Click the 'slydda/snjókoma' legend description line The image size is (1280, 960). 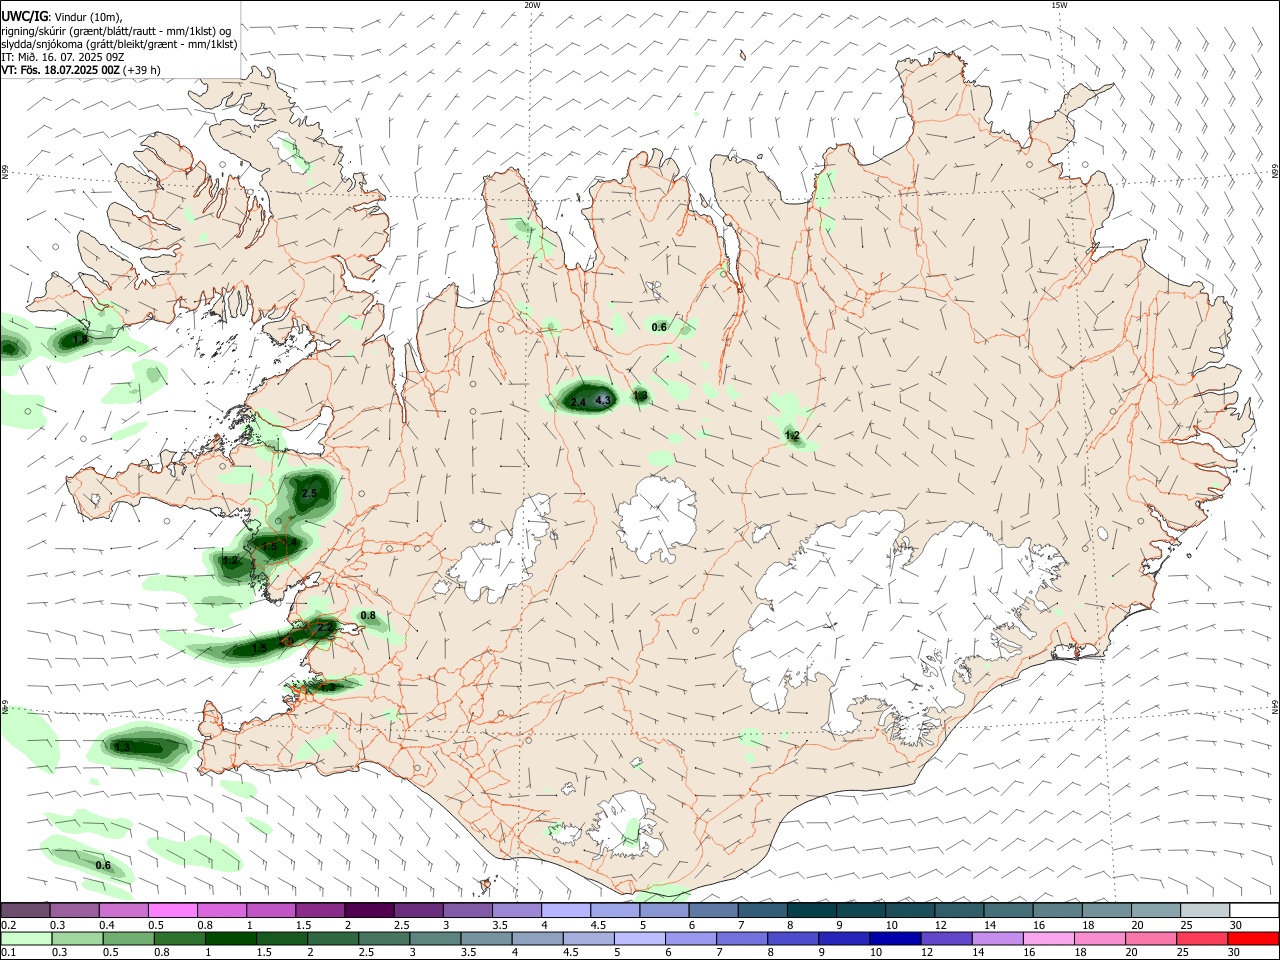[119, 44]
